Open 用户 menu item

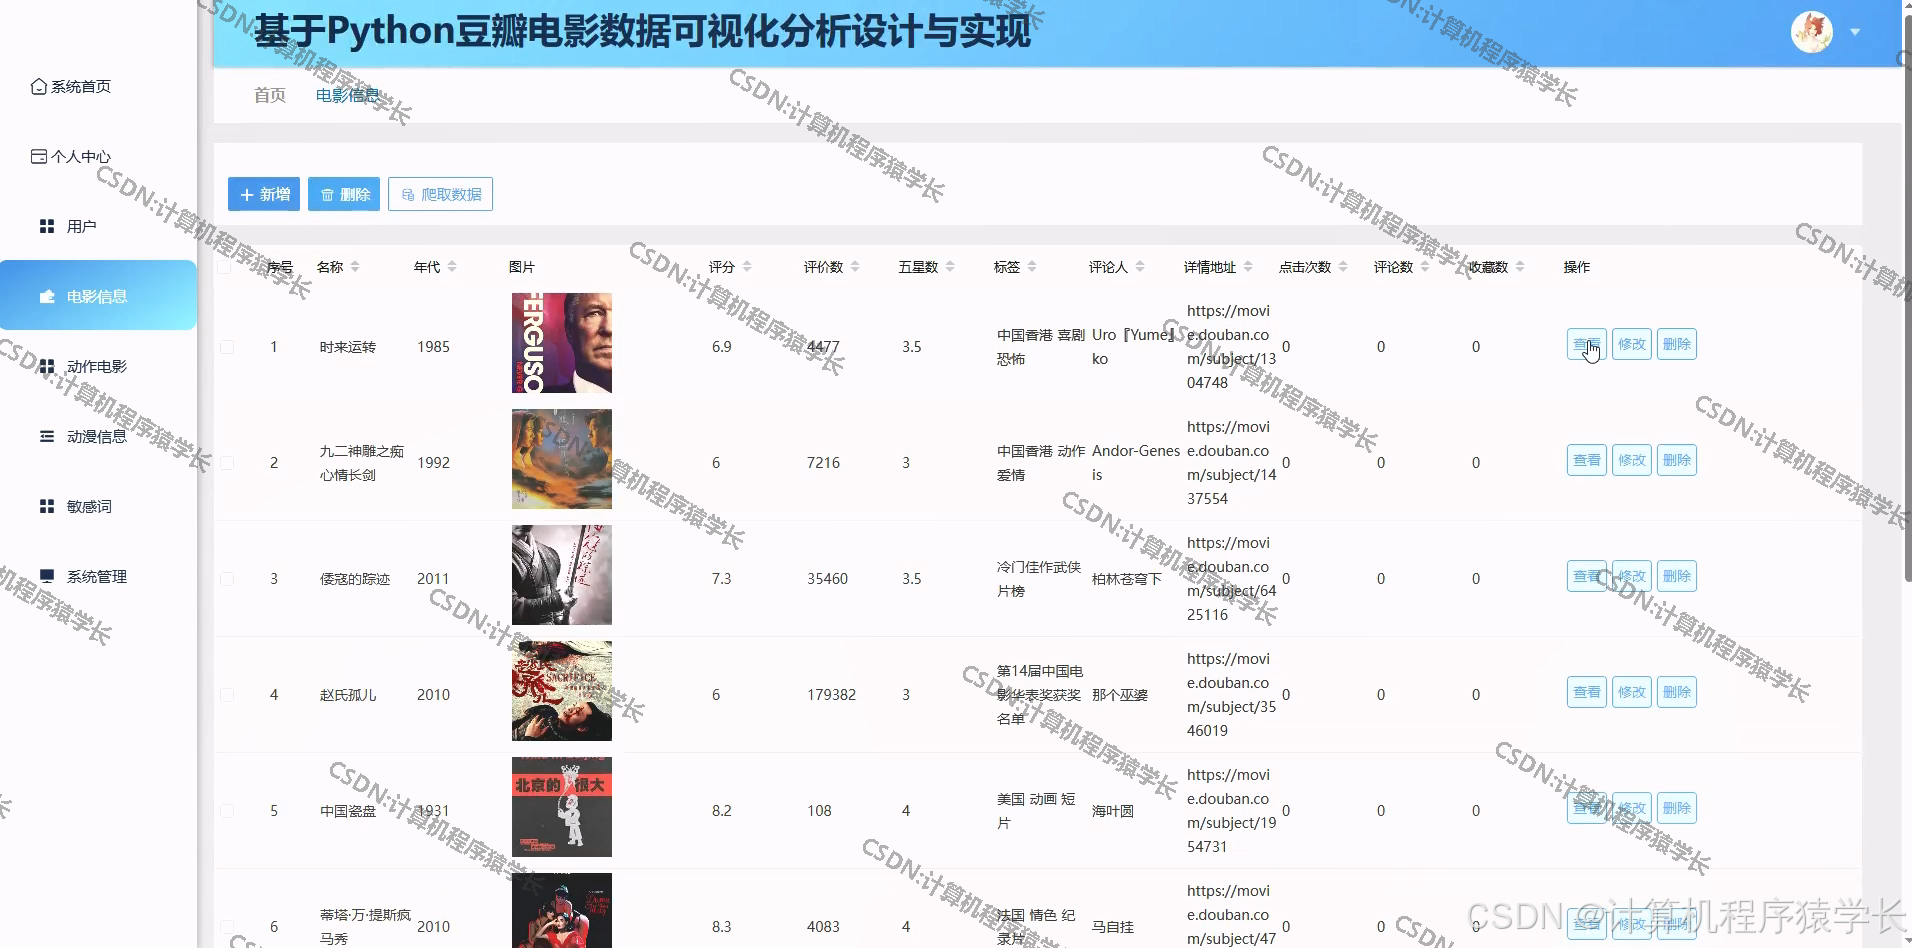[x=82, y=227]
